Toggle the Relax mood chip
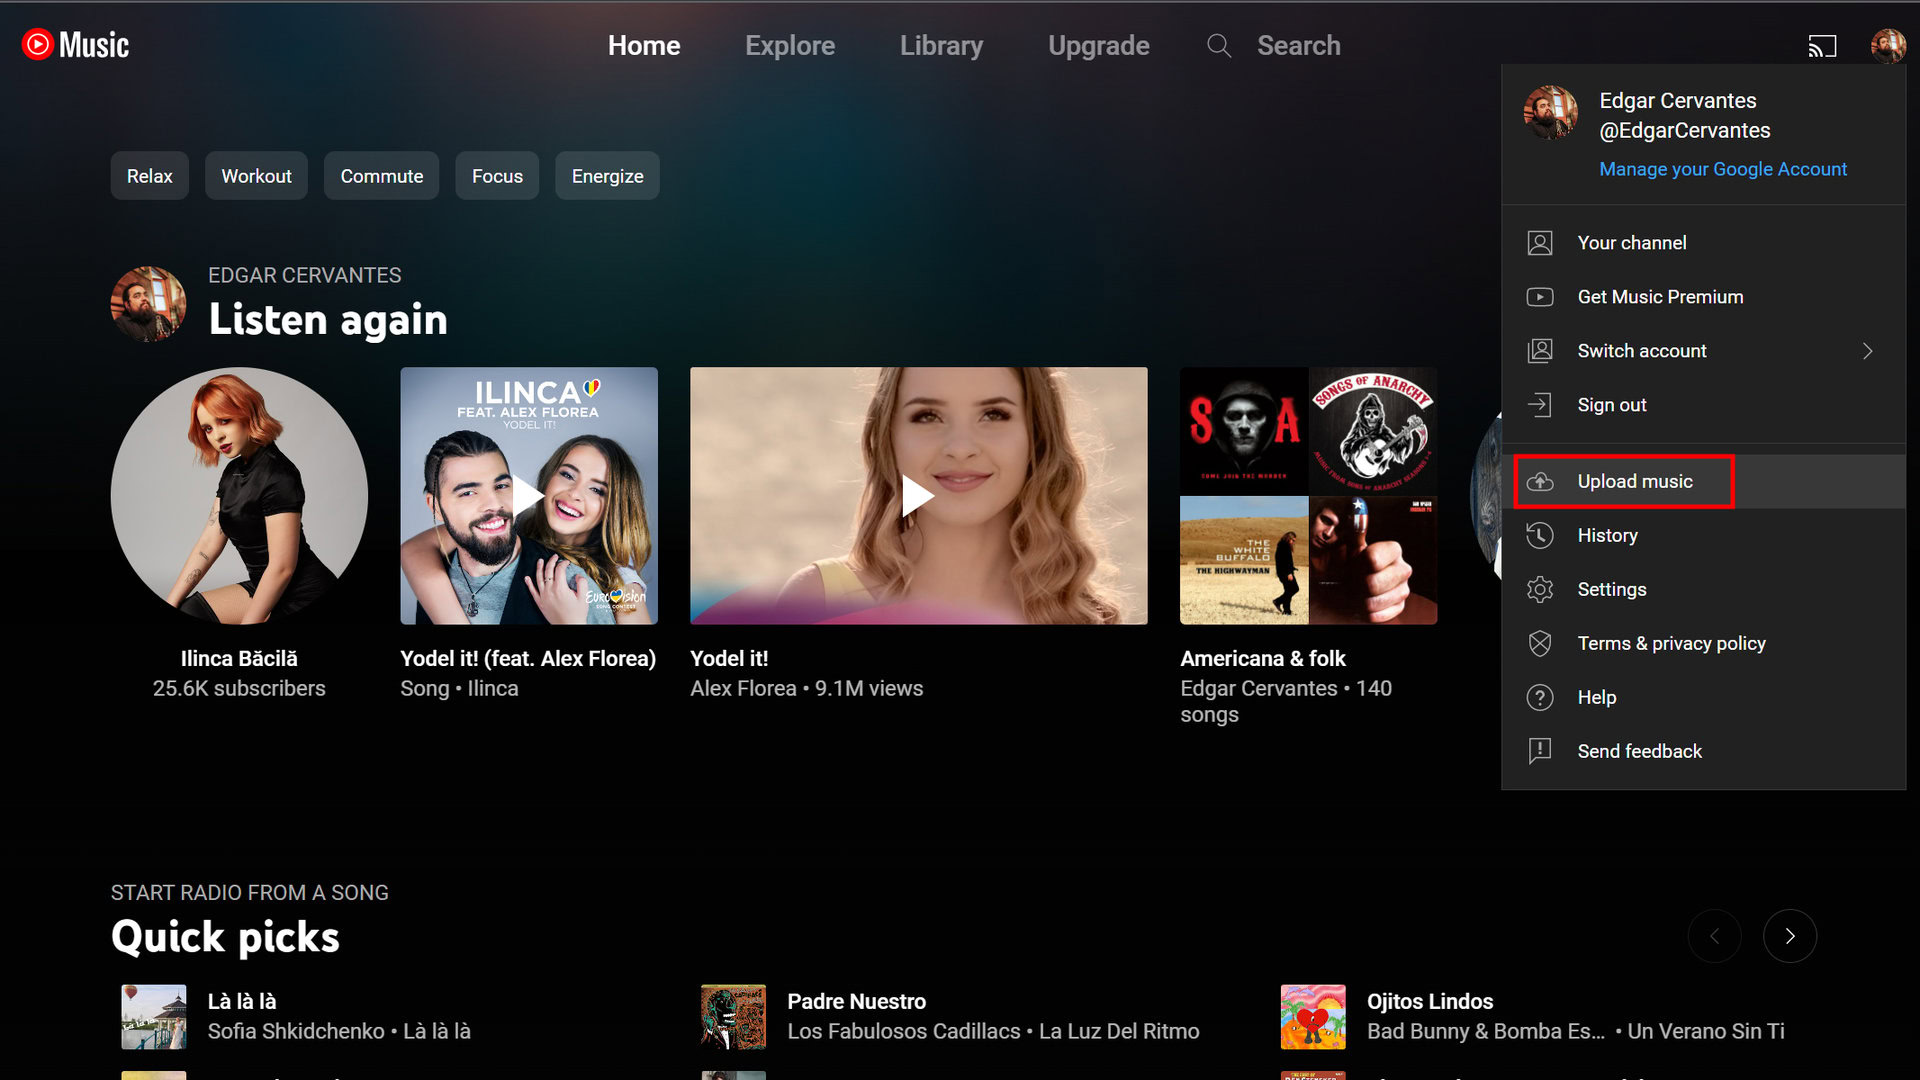This screenshot has width=1920, height=1080. [149, 176]
